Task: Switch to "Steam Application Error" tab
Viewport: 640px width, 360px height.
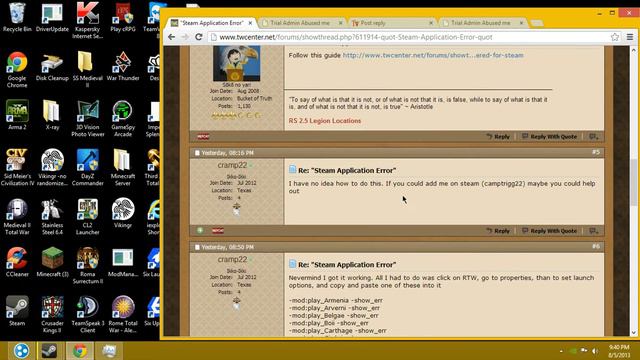Action: click(211, 23)
